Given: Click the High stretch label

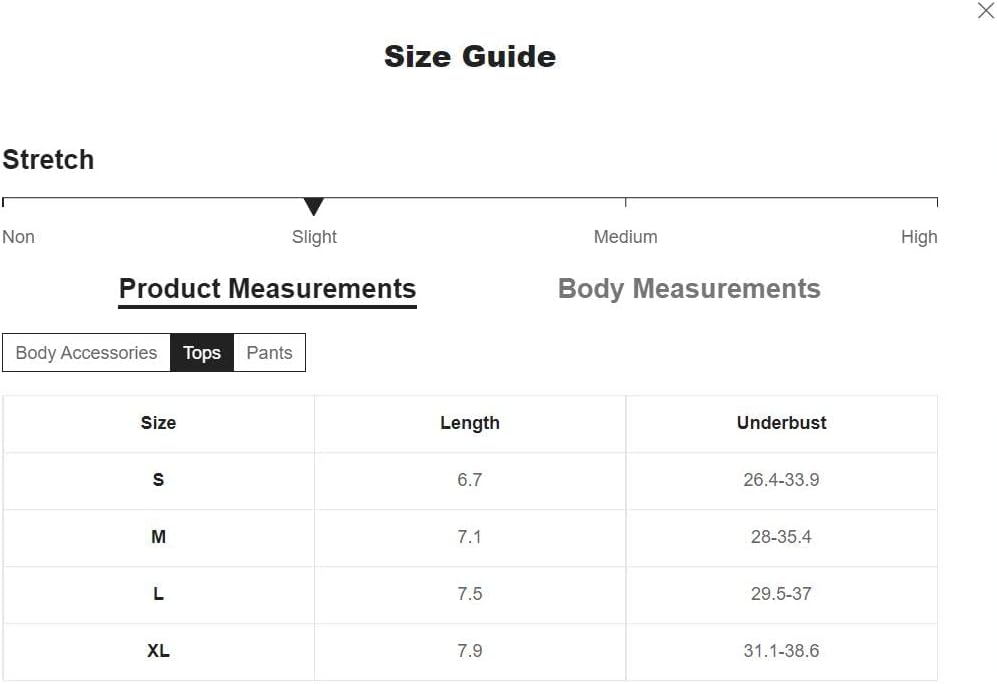Looking at the screenshot, I should point(918,237).
